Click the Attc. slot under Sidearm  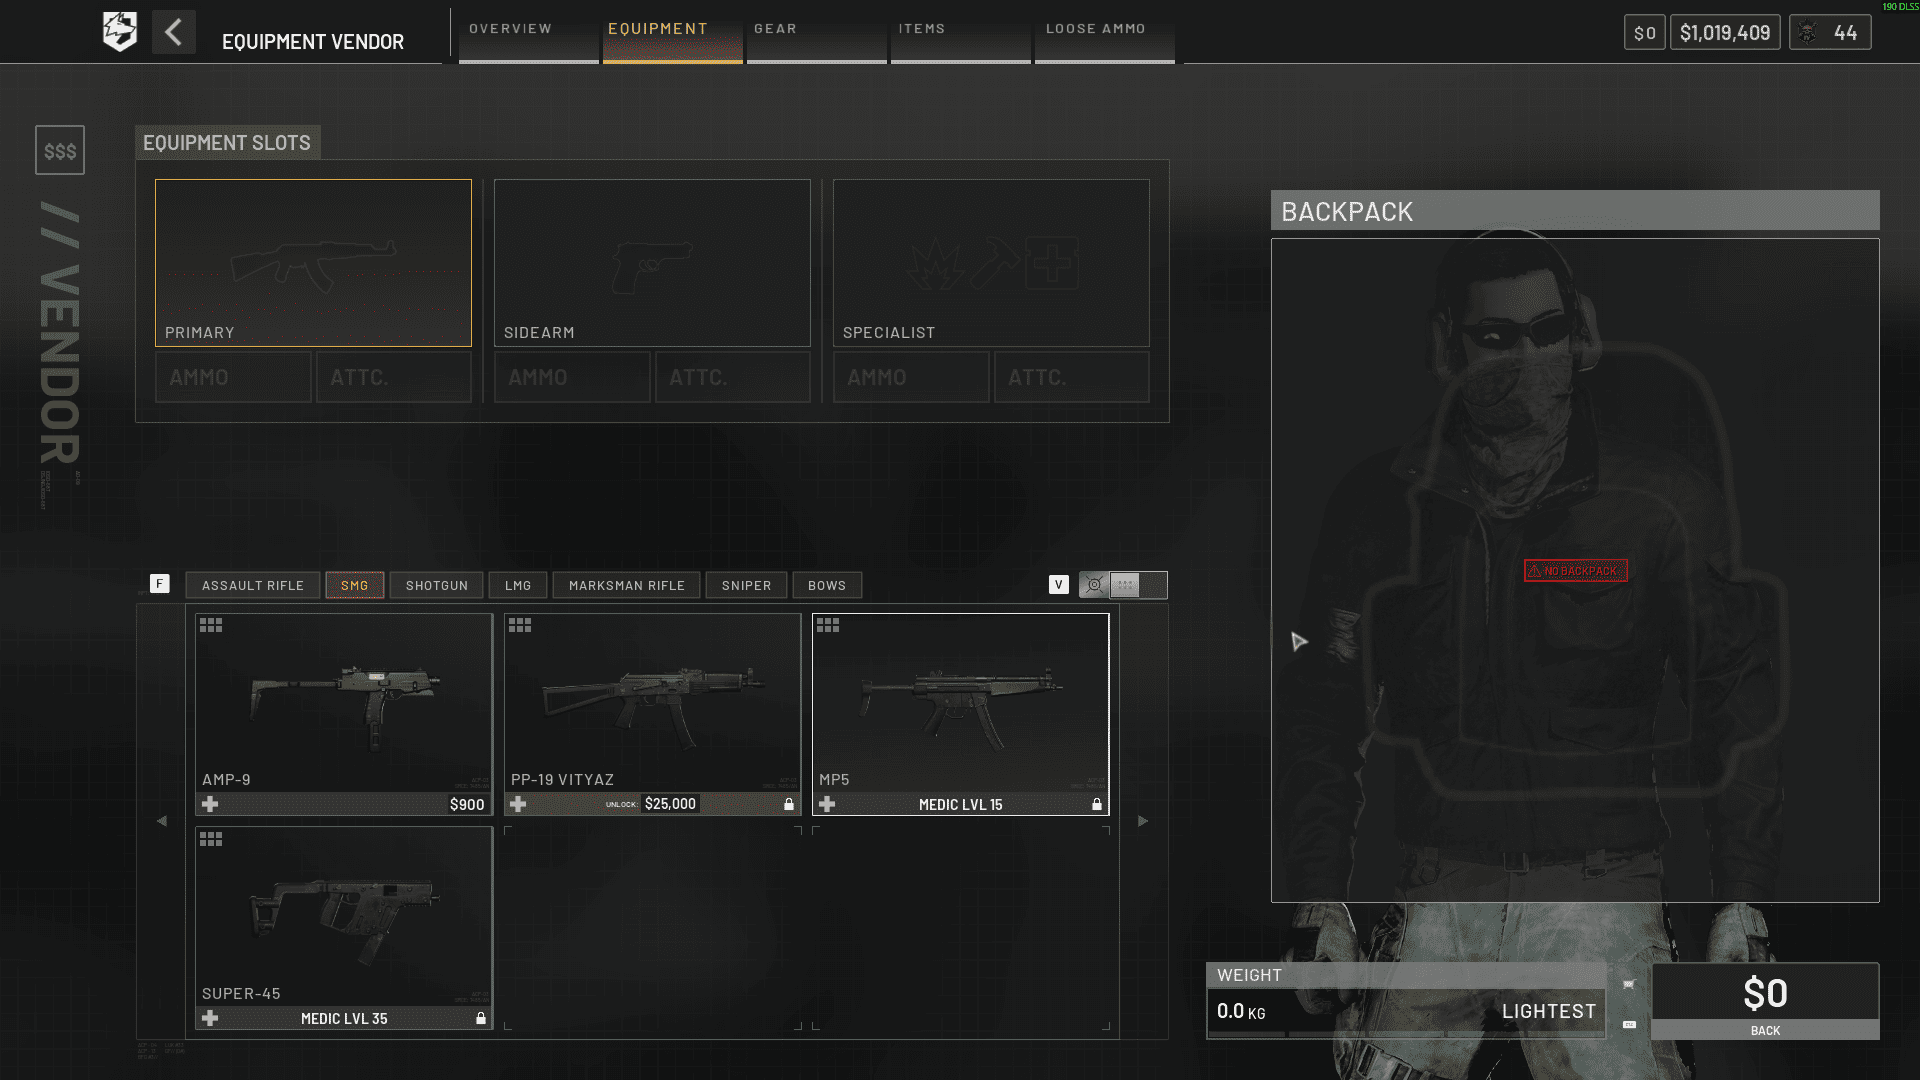coord(733,377)
